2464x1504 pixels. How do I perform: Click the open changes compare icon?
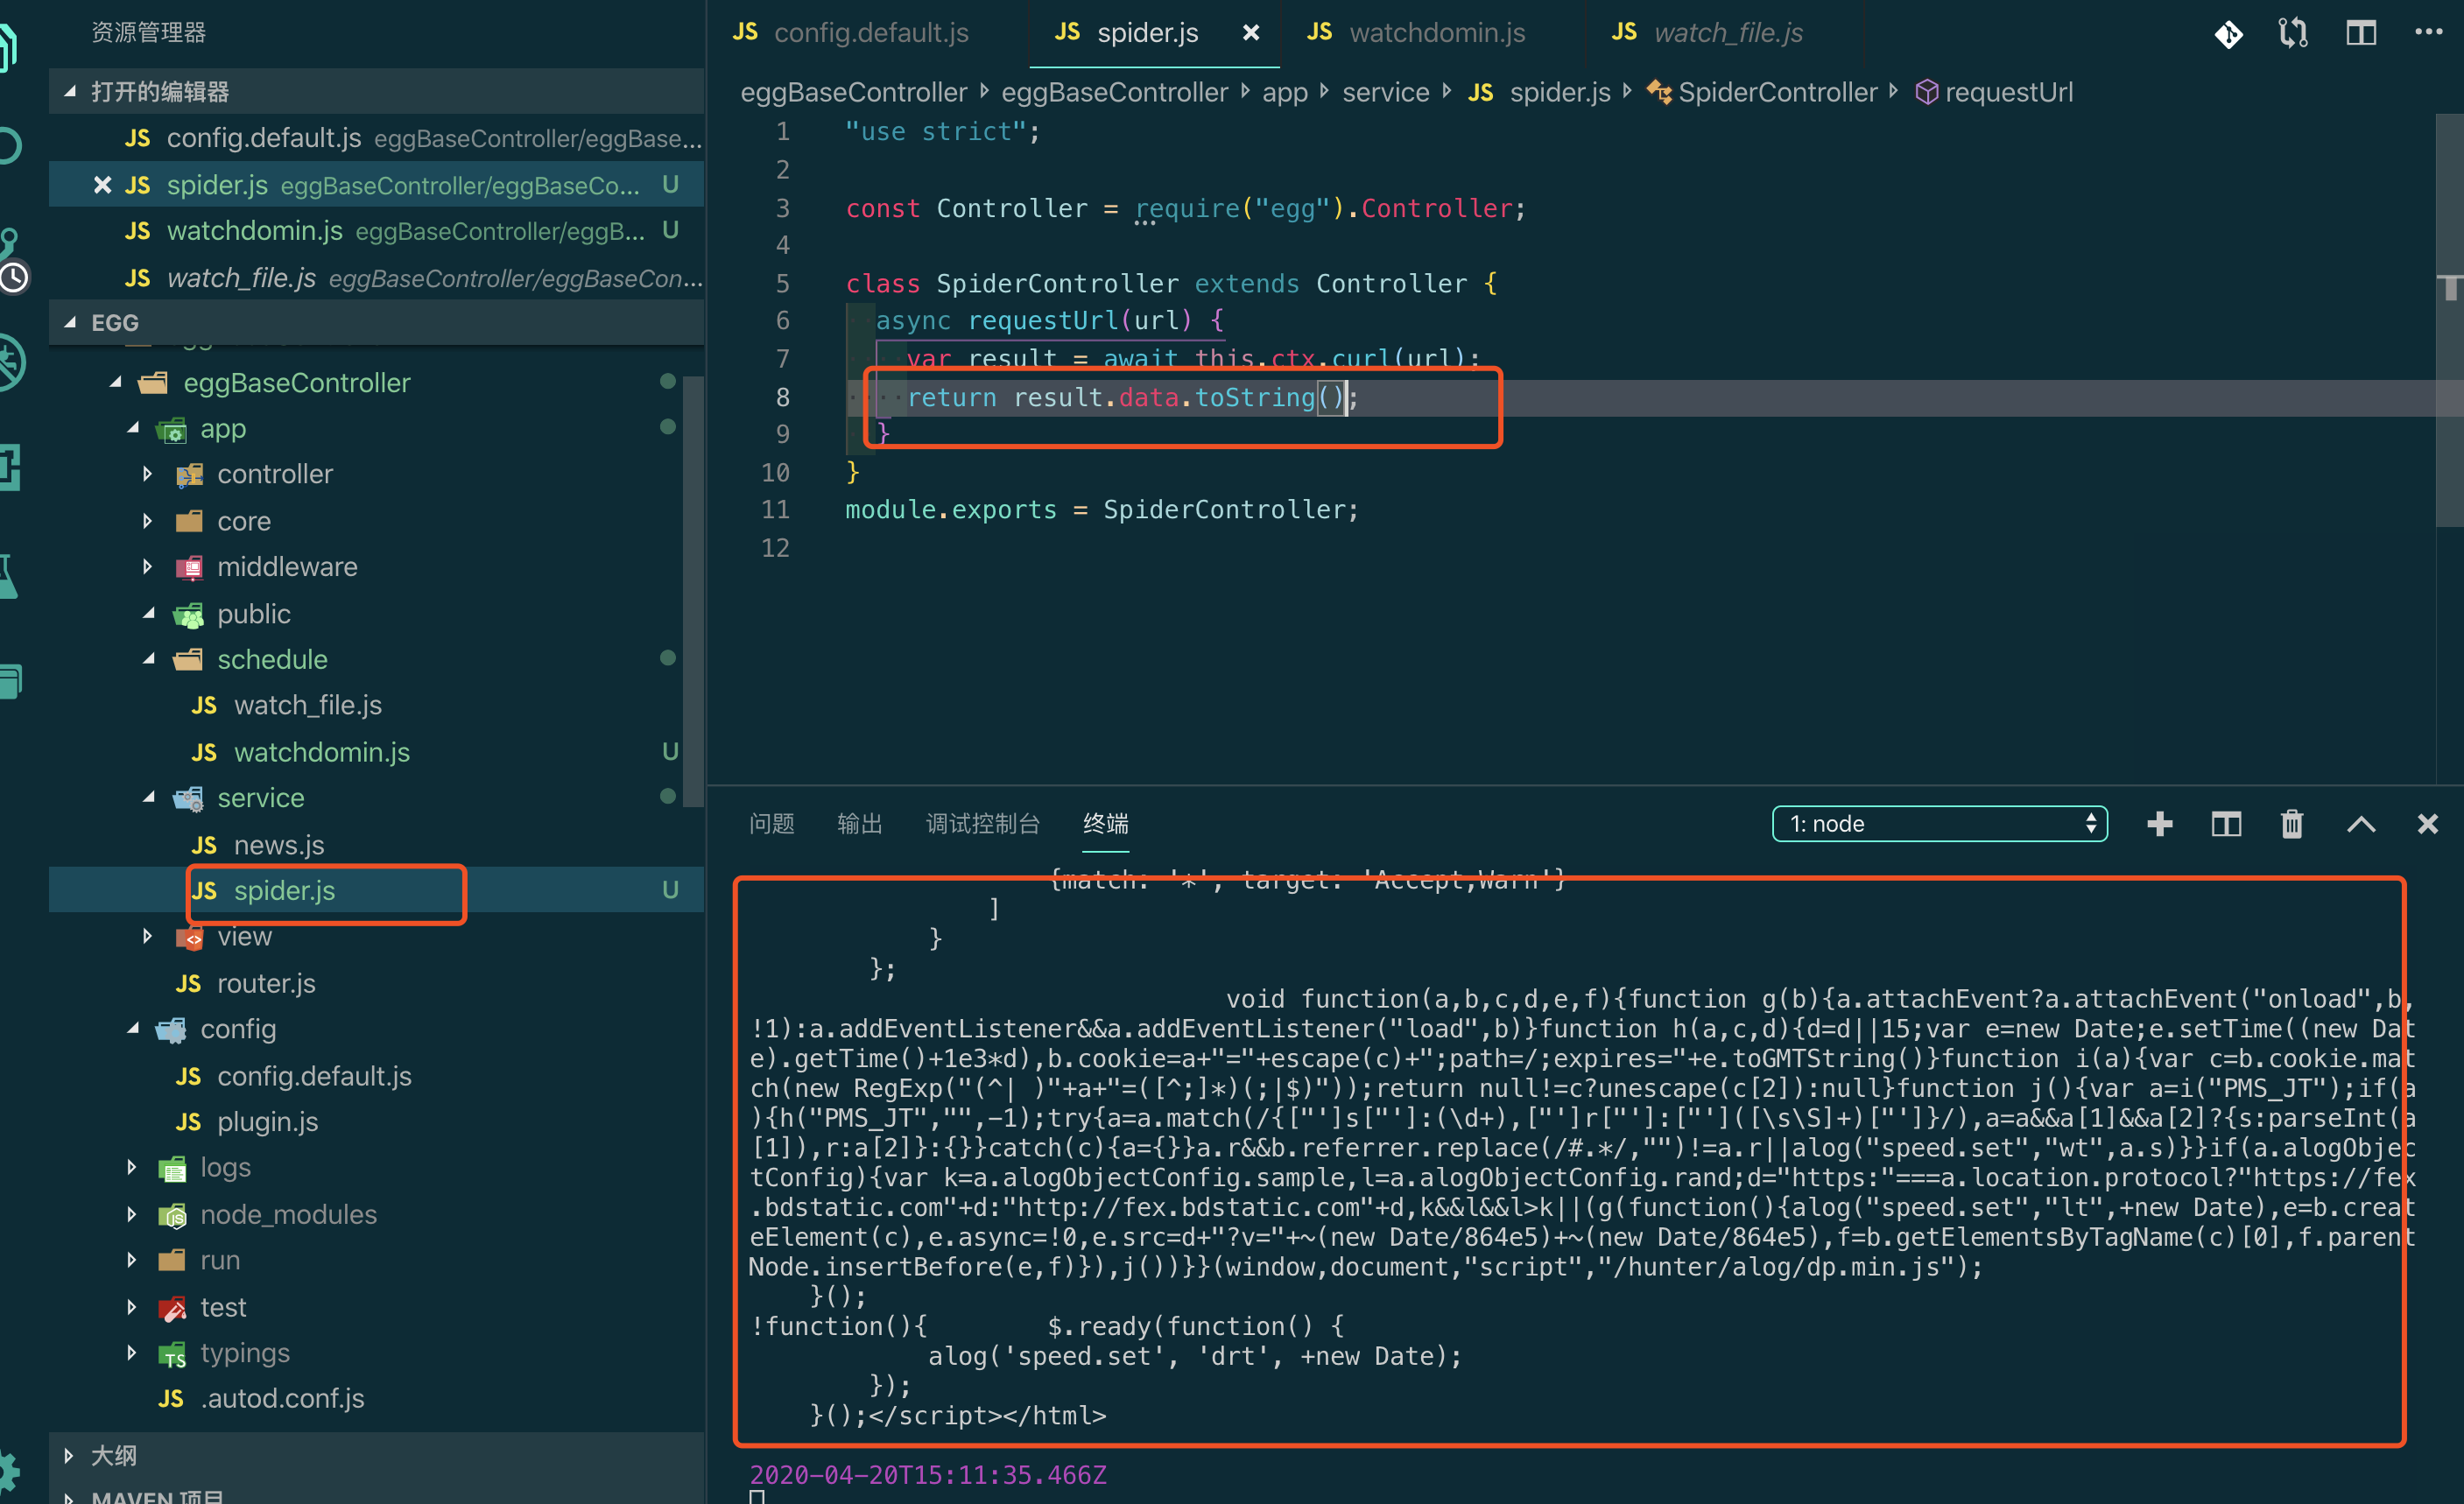2294,33
